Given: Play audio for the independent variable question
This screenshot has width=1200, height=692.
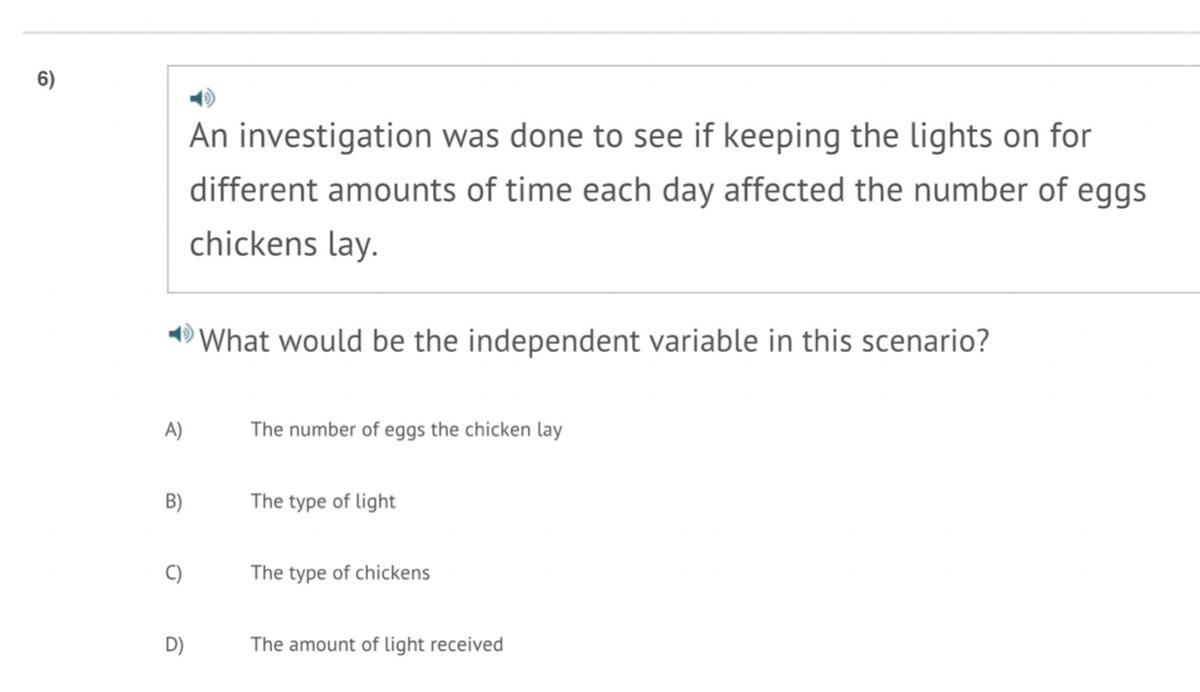Looking at the screenshot, I should click(181, 333).
